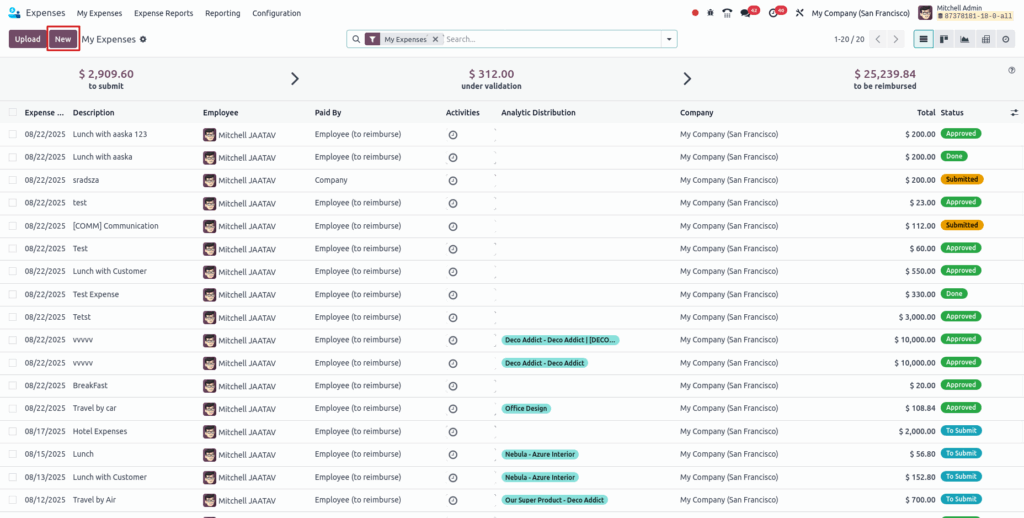1024x518 pixels.
Task: Select the Hotel Expenses row checkbox
Action: [13, 431]
